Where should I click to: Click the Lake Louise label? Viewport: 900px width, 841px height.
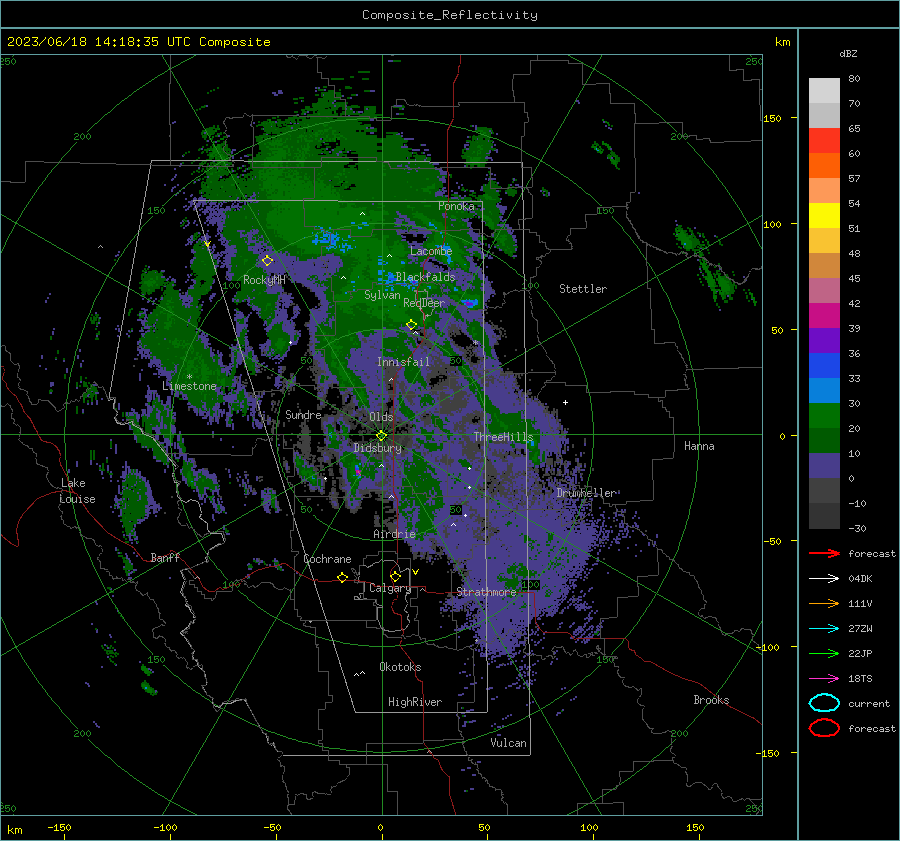click(77, 491)
